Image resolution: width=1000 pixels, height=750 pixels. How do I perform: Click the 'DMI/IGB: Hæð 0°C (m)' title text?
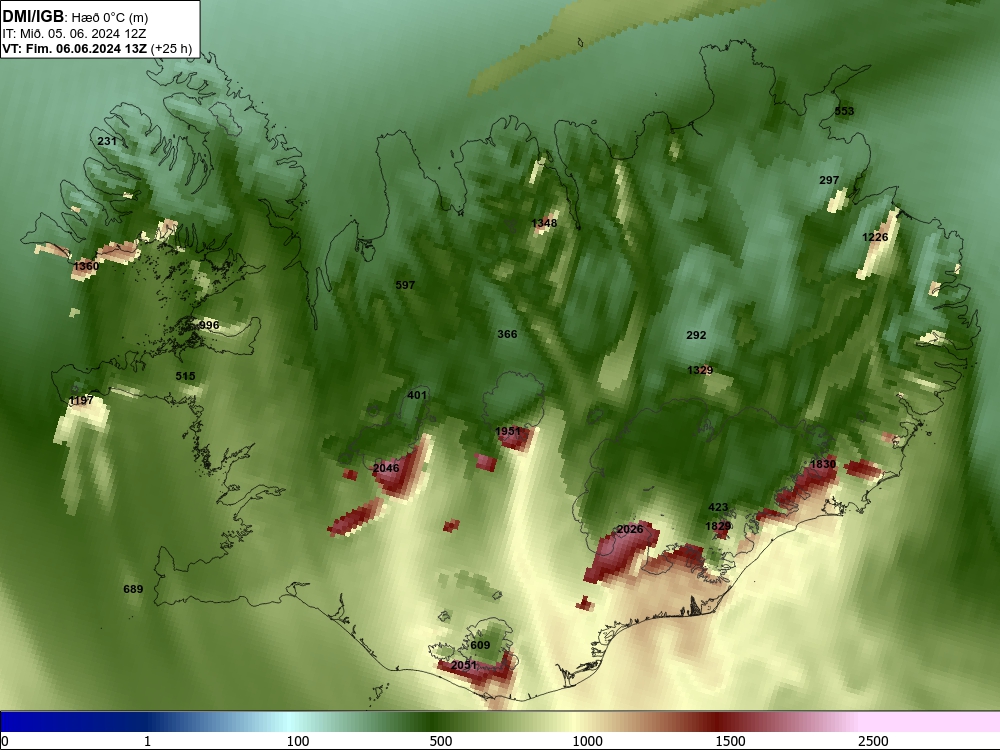point(75,17)
